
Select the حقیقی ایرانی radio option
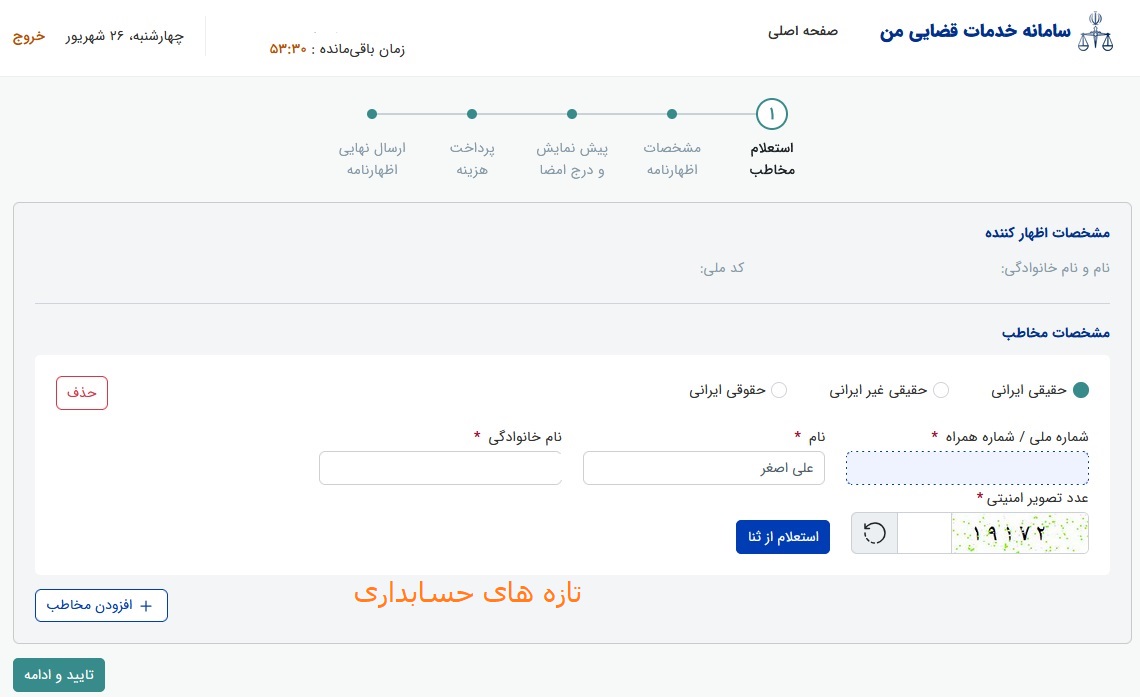(x=1080, y=390)
